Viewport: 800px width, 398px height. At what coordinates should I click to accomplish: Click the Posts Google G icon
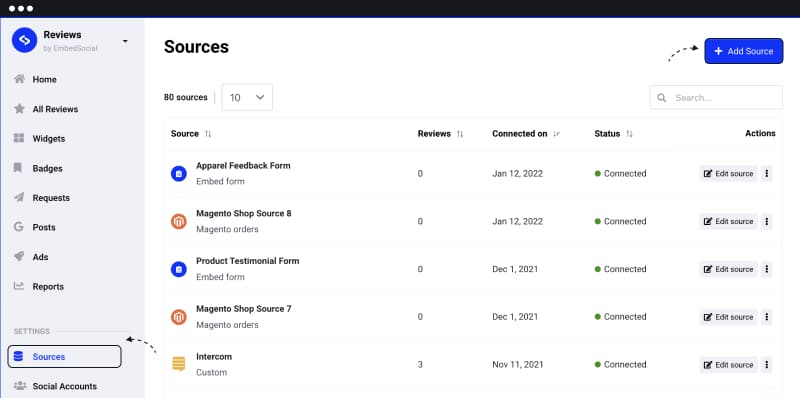tap(19, 227)
